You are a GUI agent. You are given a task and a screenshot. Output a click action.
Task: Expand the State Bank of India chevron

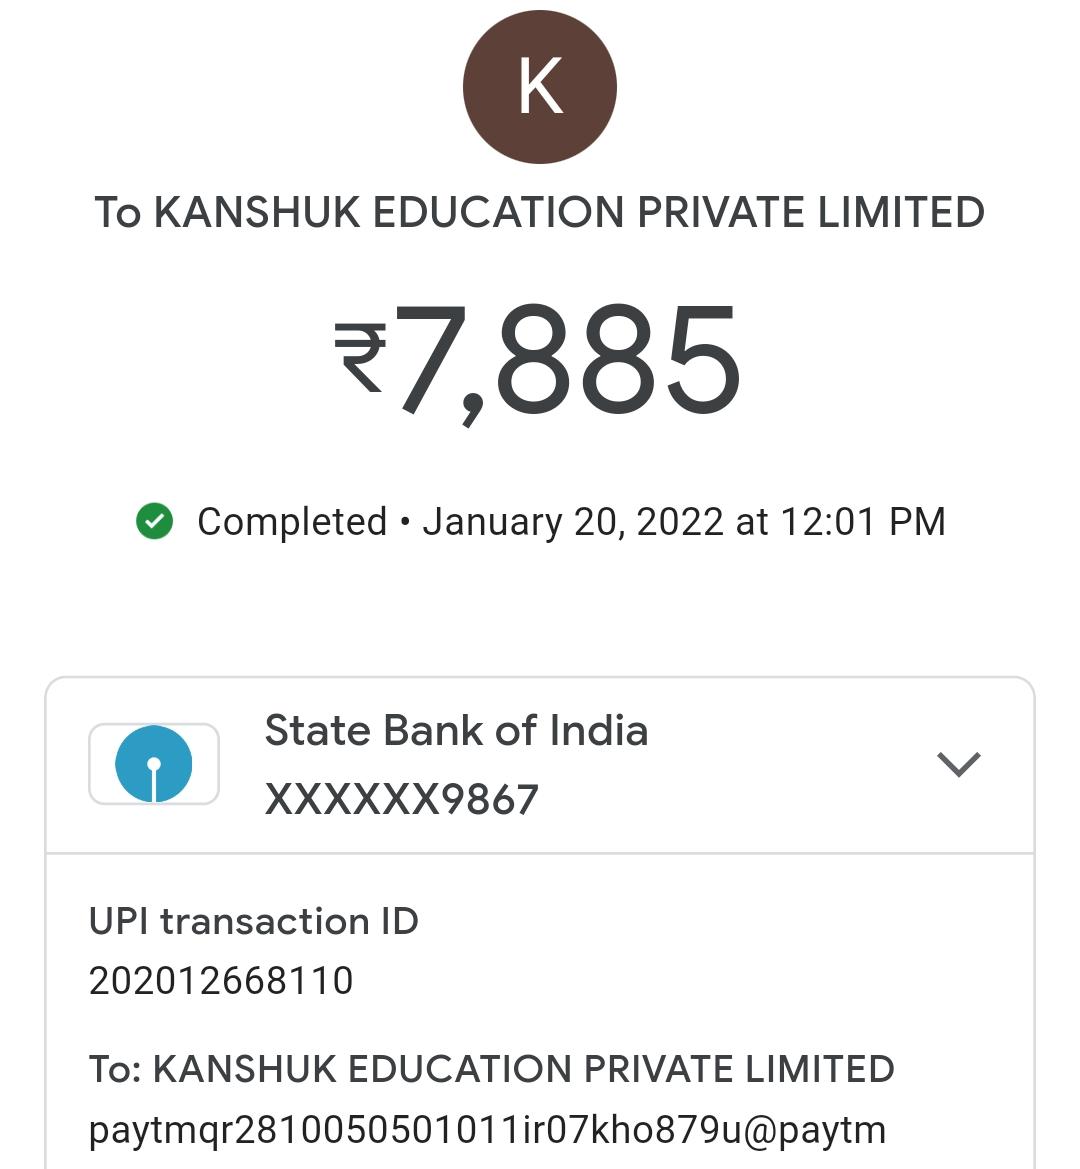pos(958,765)
